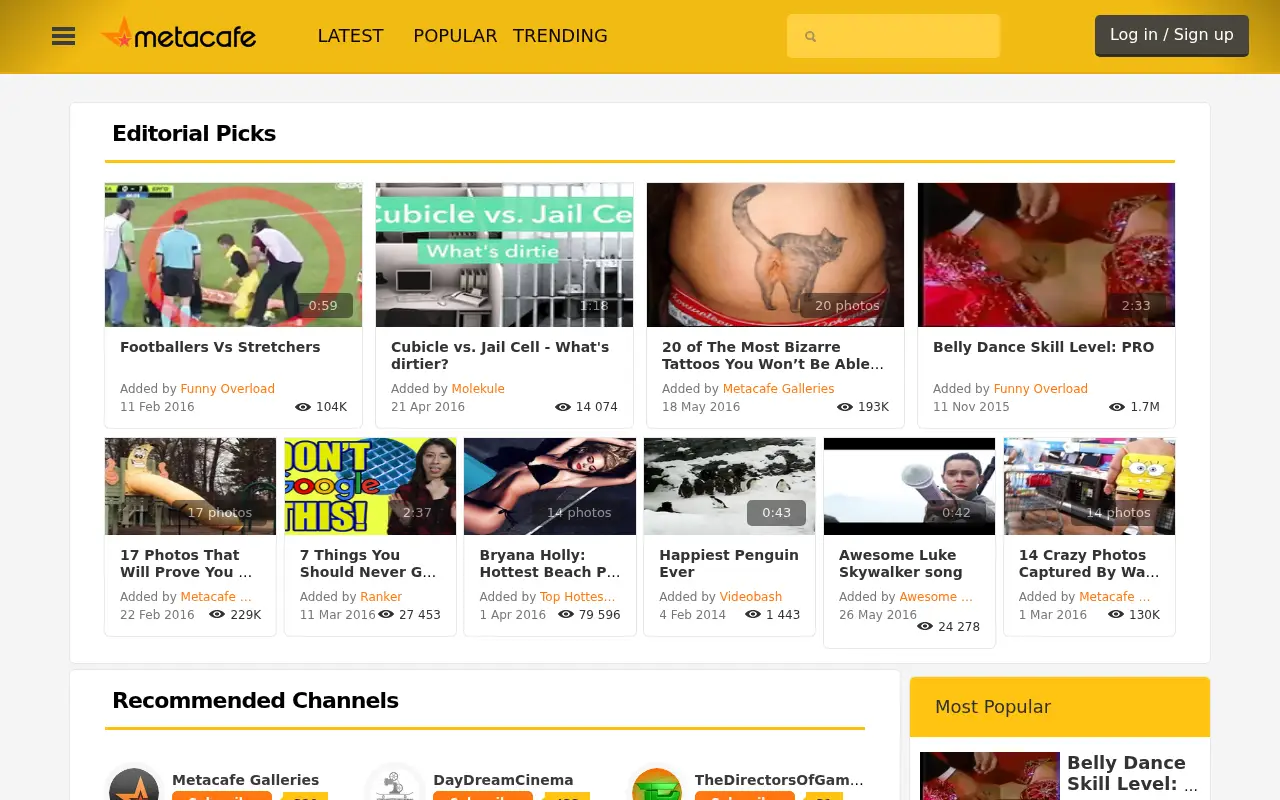Open Funny Overload link under Footballers Vs Stretchers

pyautogui.click(x=227, y=389)
